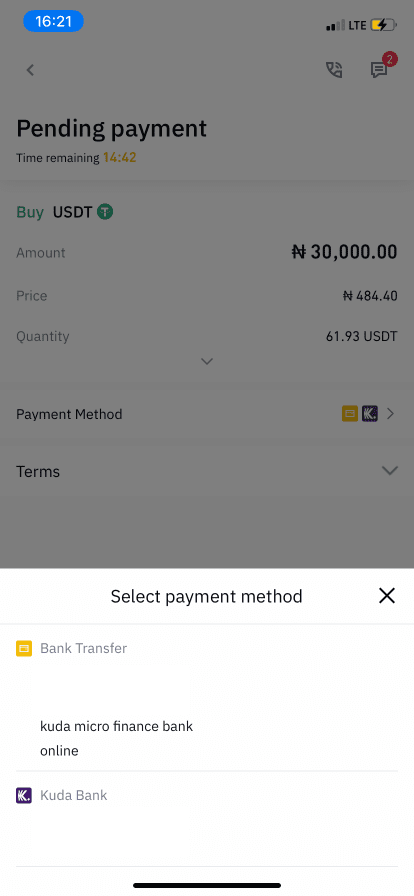Tap the Terms heading
This screenshot has height=896, width=414.
coord(38,471)
